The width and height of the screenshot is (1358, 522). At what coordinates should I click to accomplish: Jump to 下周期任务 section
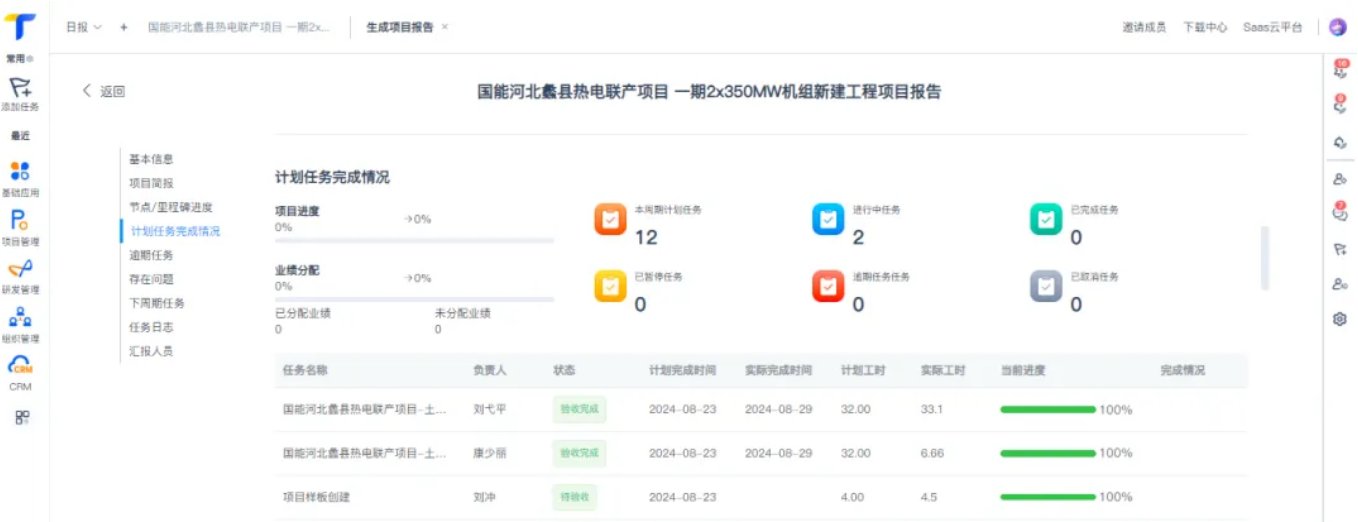tap(157, 303)
